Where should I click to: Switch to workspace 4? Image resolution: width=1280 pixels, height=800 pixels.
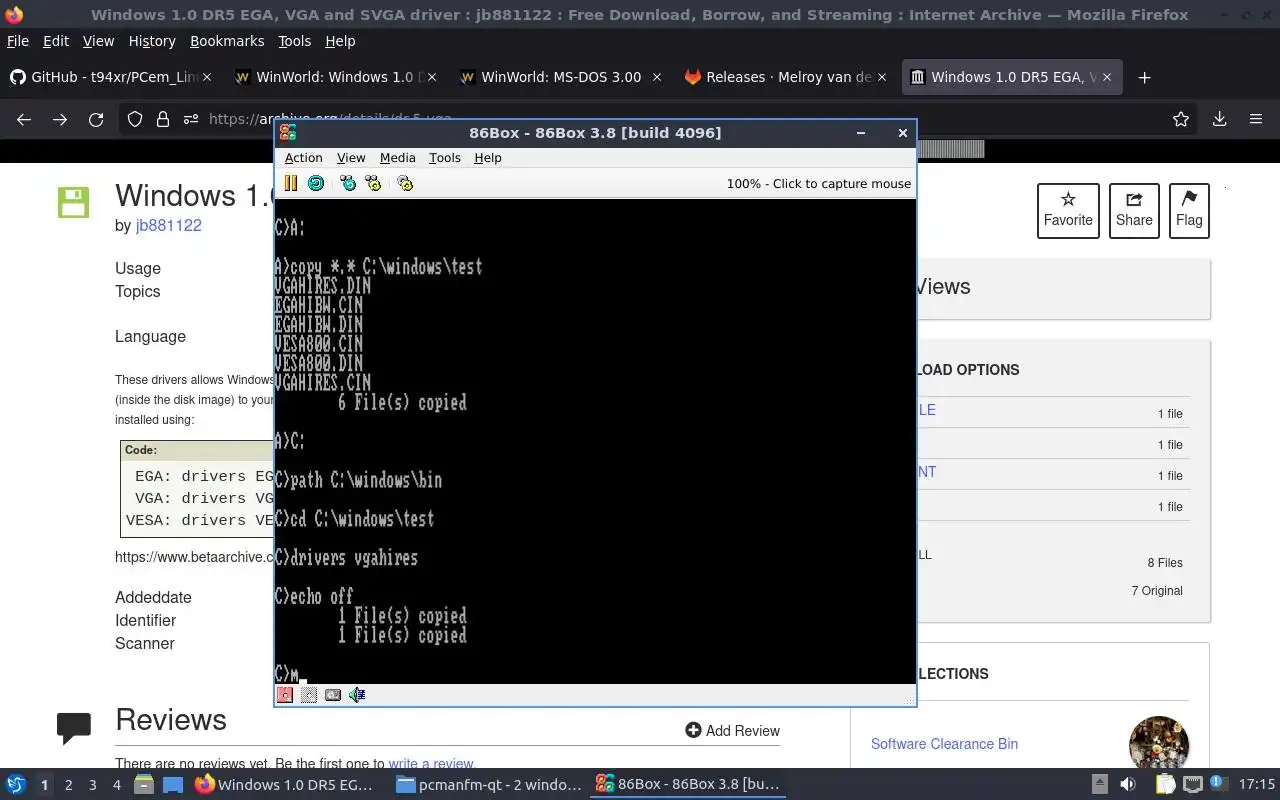click(x=116, y=785)
